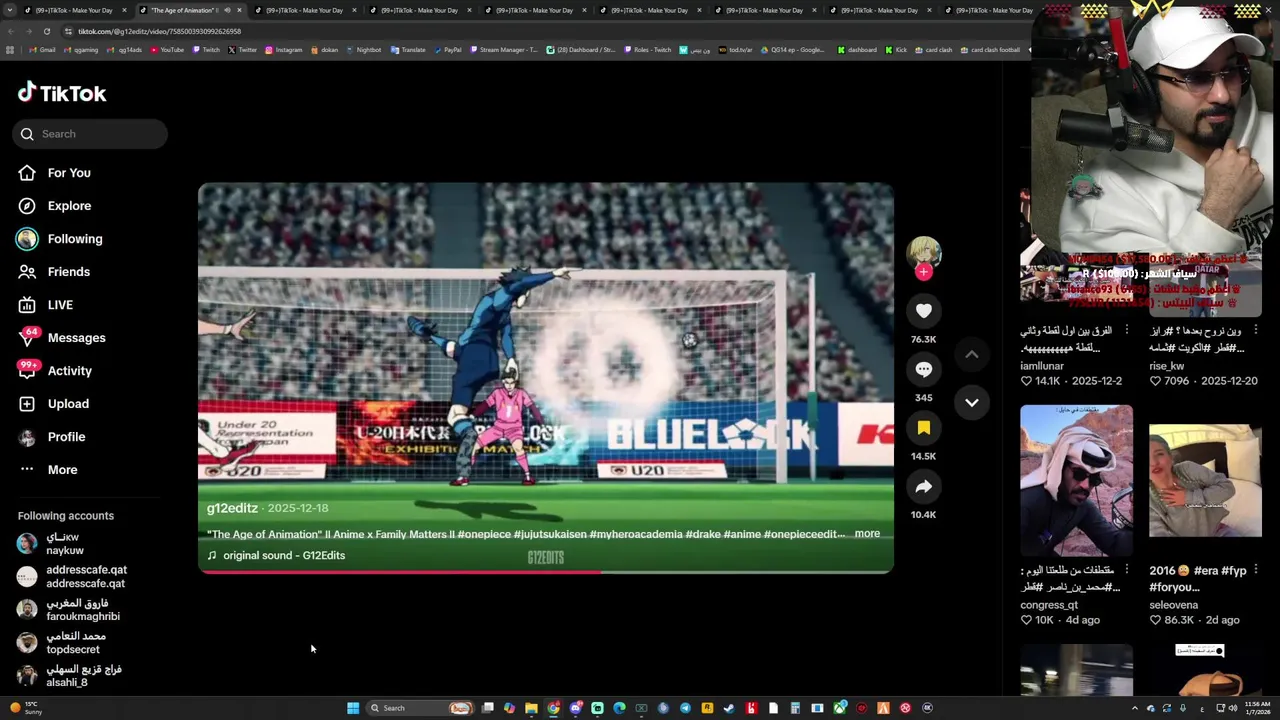The image size is (1280, 720).
Task: Open the Windows Start button
Action: (353, 708)
